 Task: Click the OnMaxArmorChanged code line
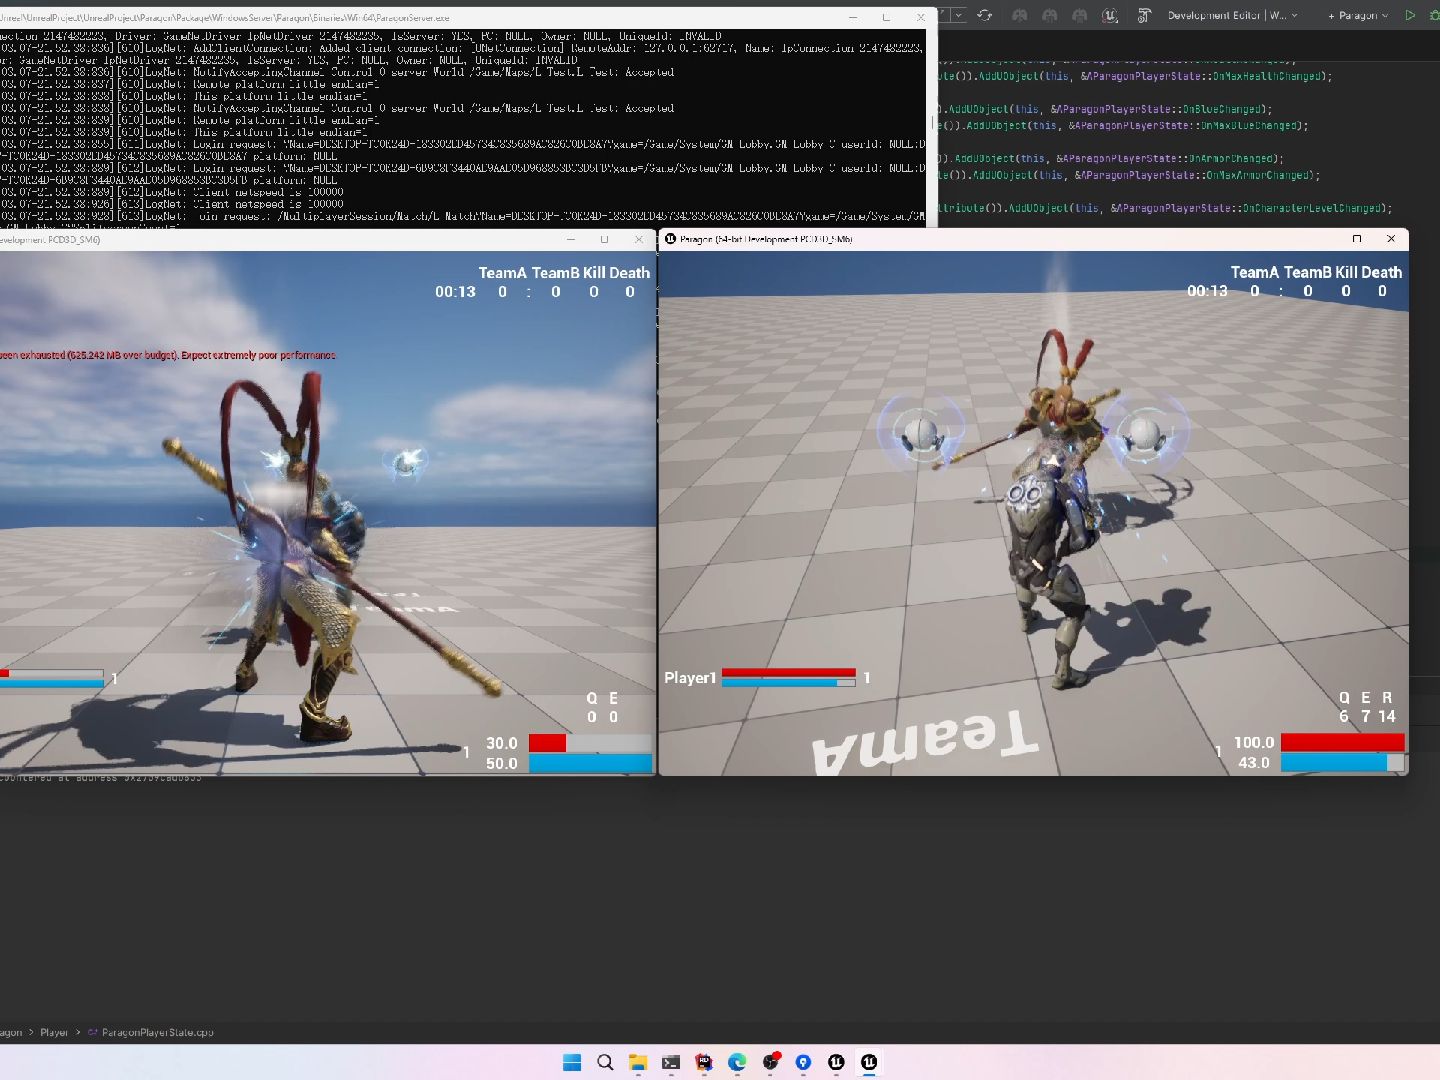click(x=1130, y=175)
